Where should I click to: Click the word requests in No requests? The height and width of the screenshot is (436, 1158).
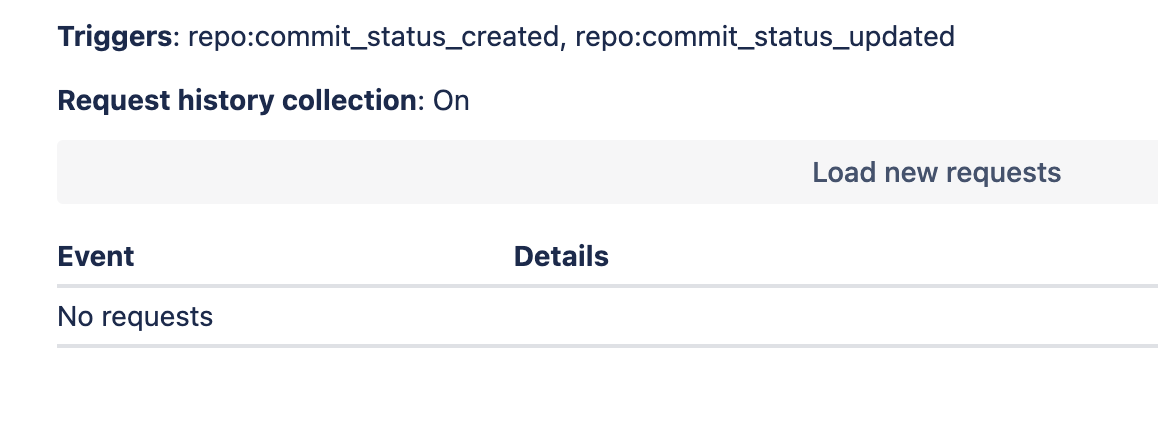click(x=157, y=317)
